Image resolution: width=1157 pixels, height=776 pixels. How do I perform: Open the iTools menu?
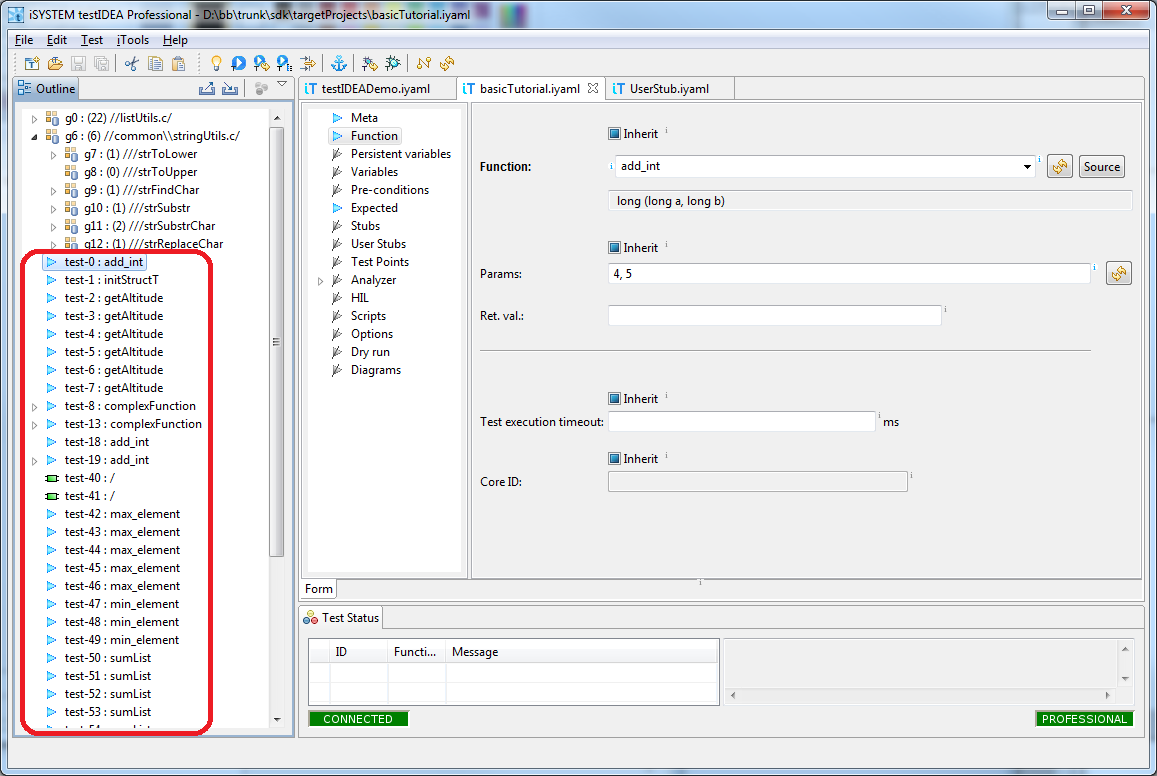point(133,40)
